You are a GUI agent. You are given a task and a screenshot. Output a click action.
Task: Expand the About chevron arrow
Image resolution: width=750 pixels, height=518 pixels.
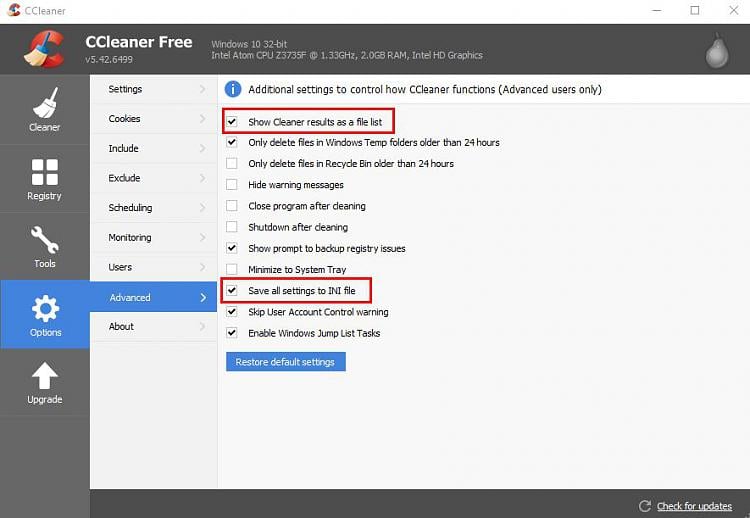[203, 326]
